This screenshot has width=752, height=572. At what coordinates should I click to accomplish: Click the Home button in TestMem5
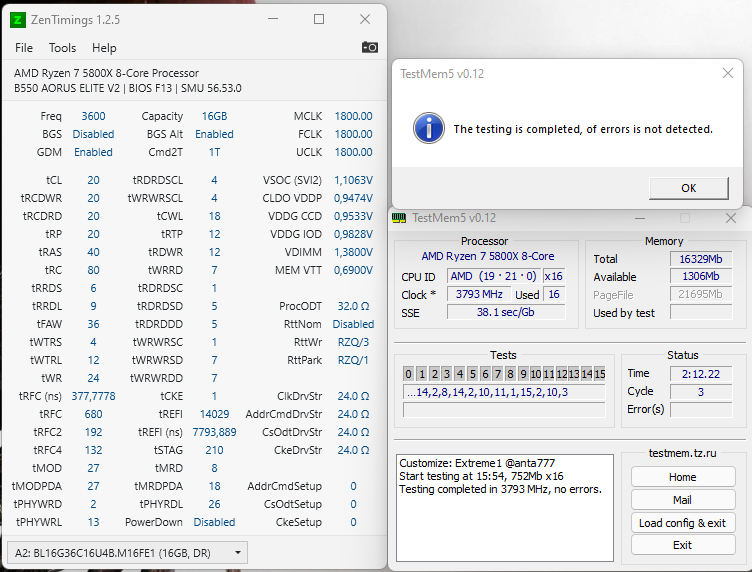683,477
